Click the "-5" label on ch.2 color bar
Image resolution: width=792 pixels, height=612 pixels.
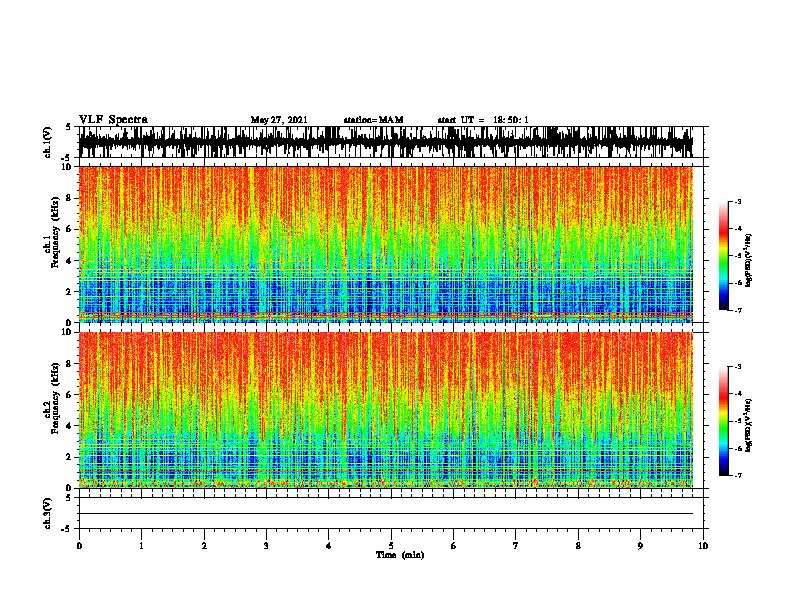(738, 421)
